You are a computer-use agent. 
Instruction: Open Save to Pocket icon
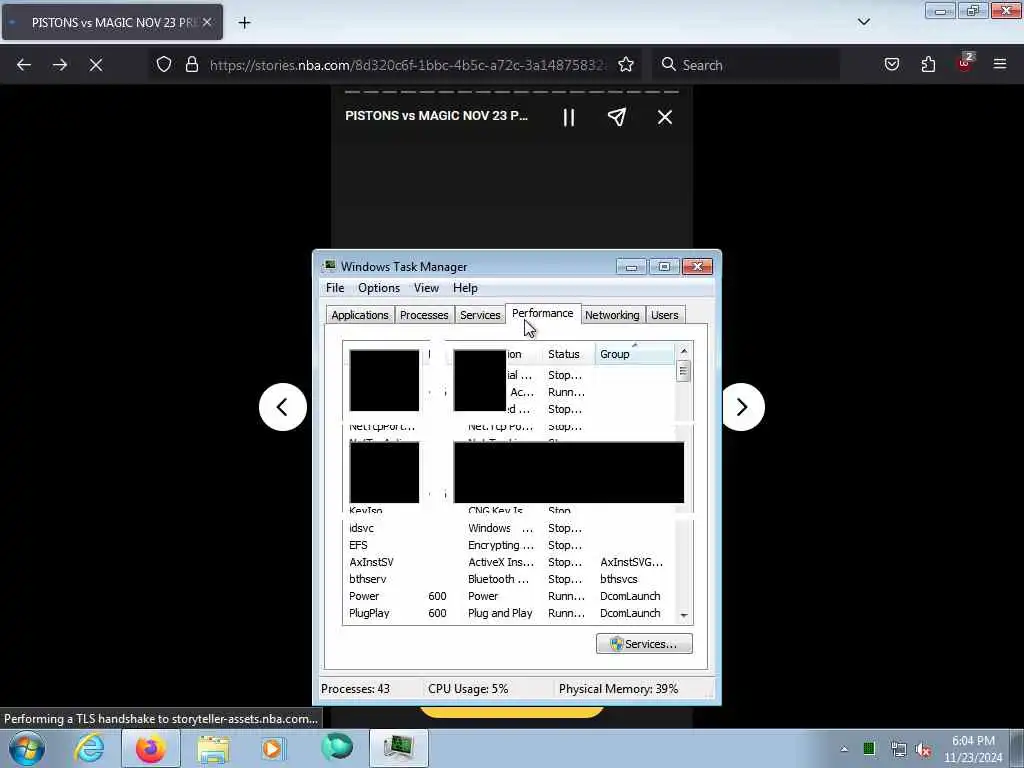pyautogui.click(x=892, y=64)
